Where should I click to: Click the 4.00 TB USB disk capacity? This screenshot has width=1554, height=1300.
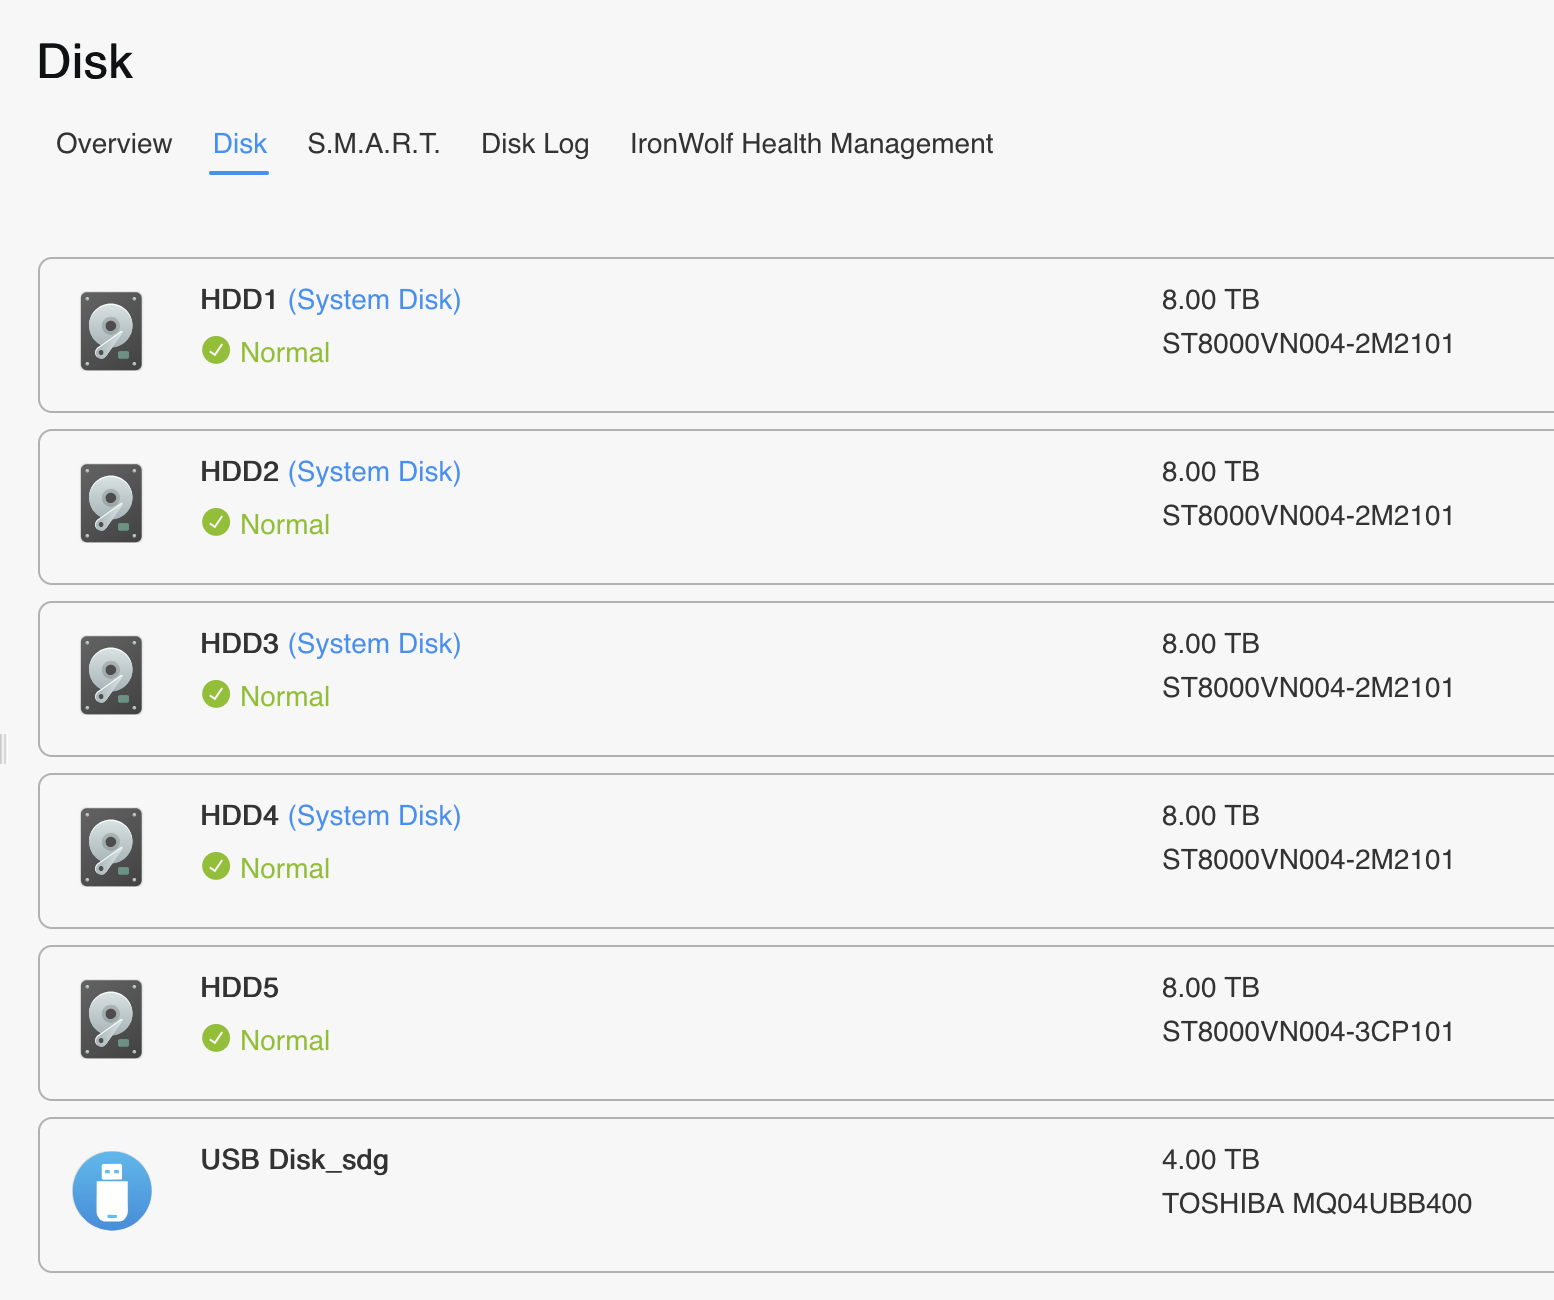1210,1160
